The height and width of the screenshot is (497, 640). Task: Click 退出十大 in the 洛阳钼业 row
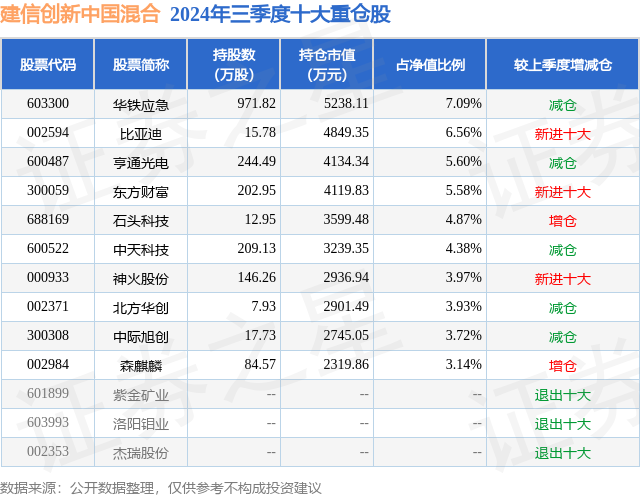[x=563, y=424]
